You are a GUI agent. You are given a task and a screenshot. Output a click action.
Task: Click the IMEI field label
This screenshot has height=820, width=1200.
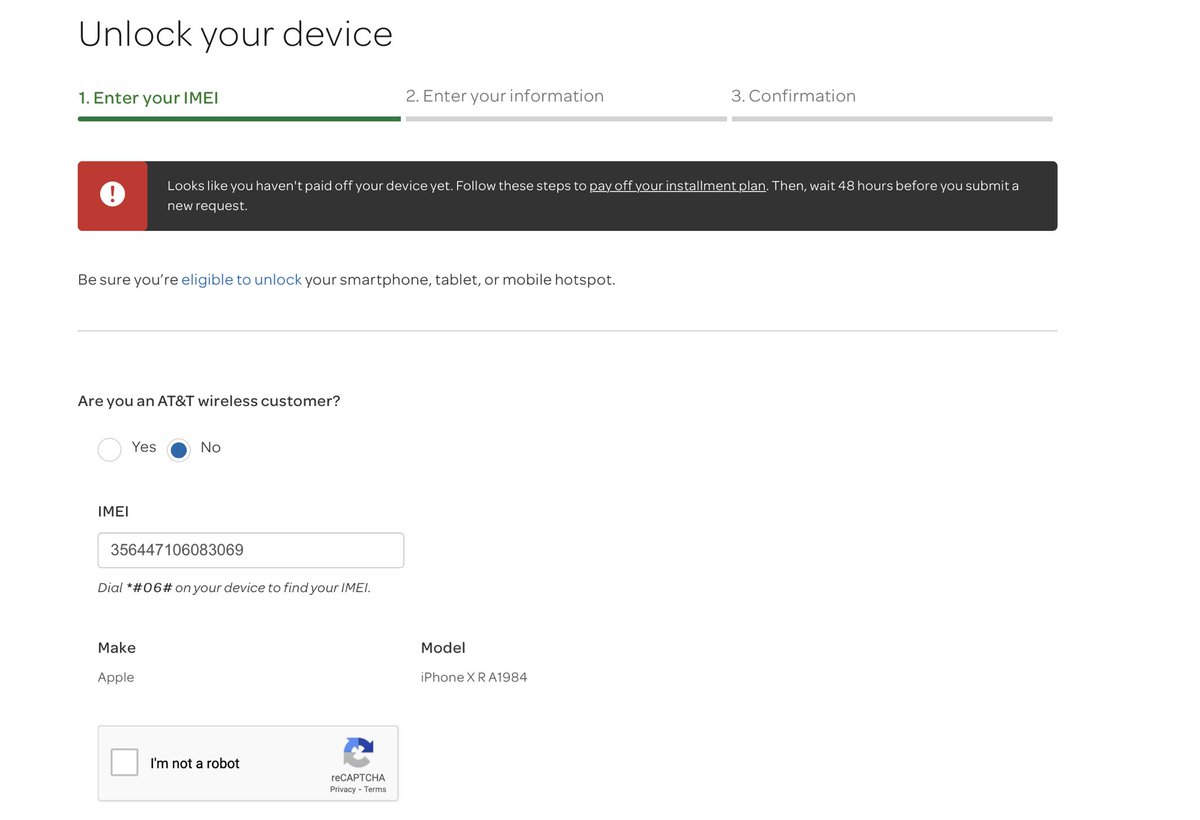coord(113,512)
